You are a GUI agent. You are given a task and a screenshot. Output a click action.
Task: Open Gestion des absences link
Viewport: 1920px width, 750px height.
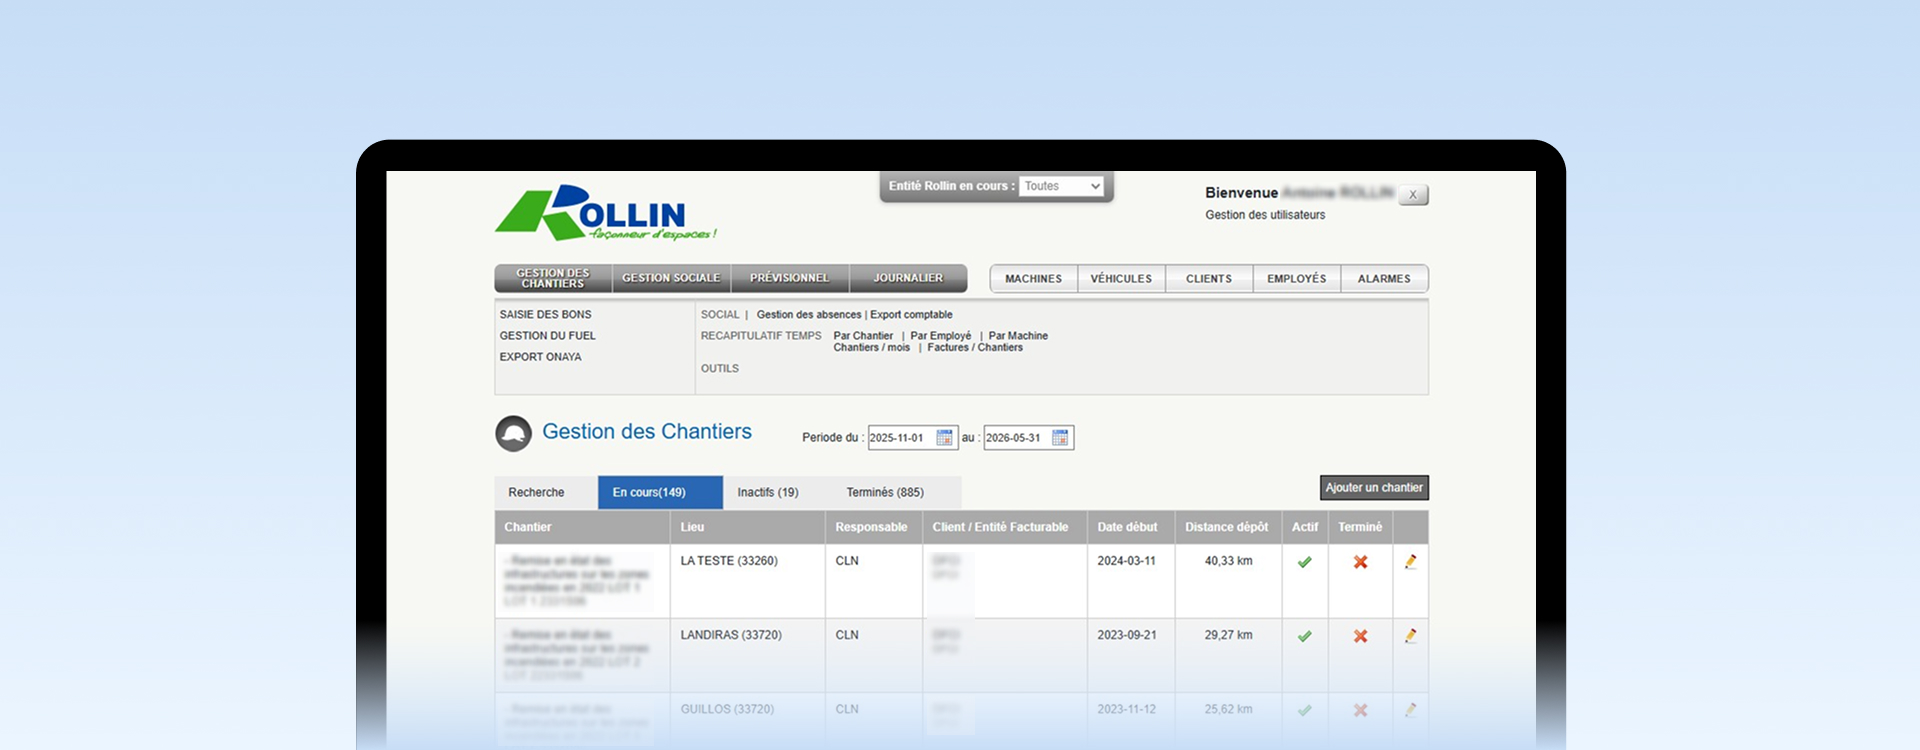pos(809,315)
